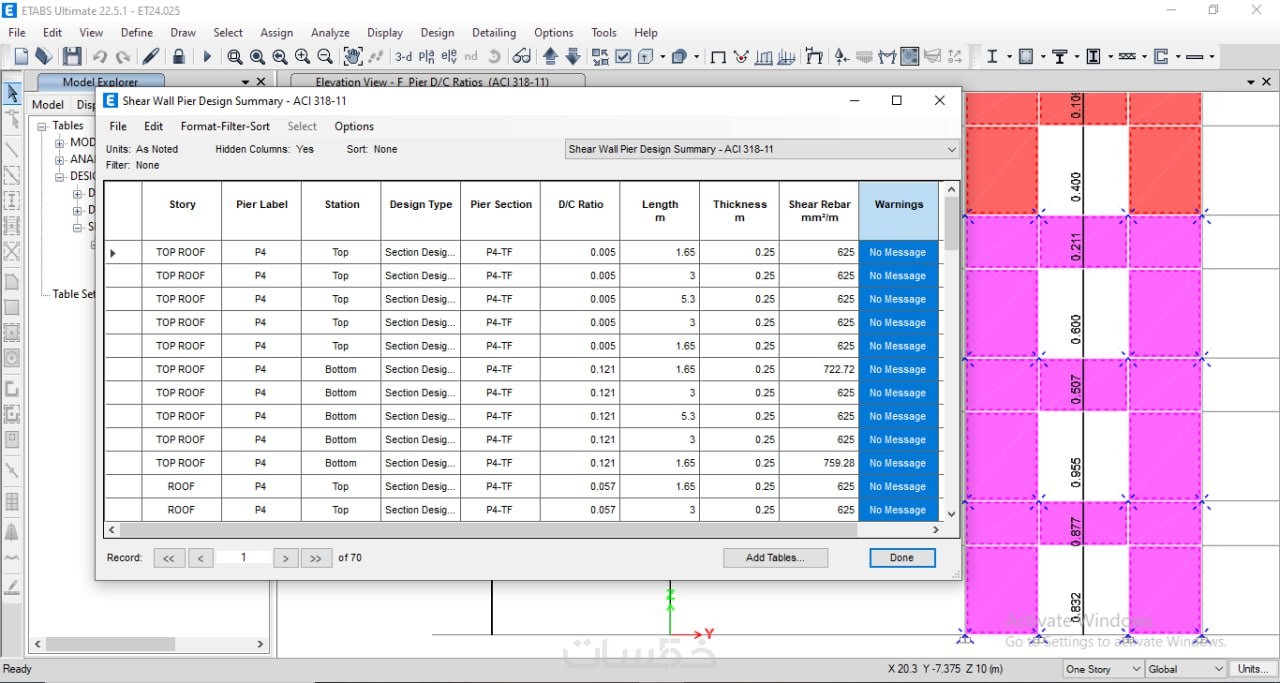This screenshot has height=683, width=1280.
Task: Click the Pan hand tool icon
Action: [352, 57]
